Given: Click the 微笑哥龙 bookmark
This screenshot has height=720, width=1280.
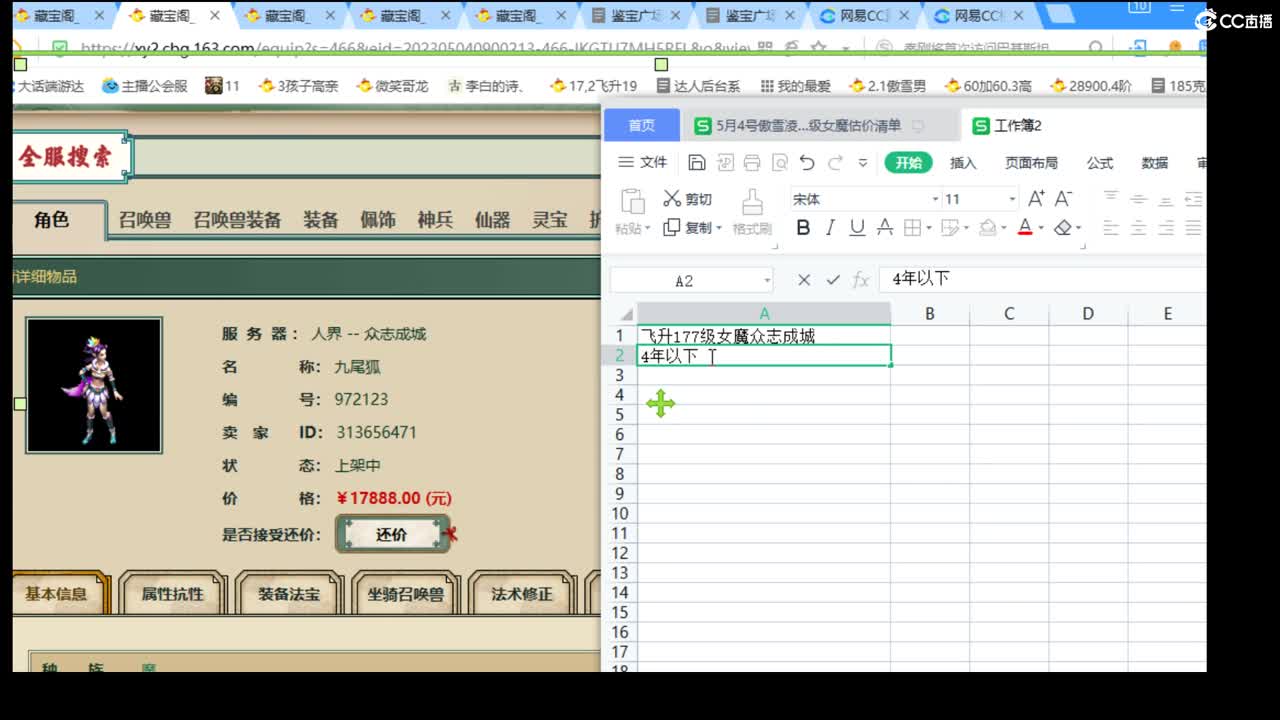Looking at the screenshot, I should point(392,86).
